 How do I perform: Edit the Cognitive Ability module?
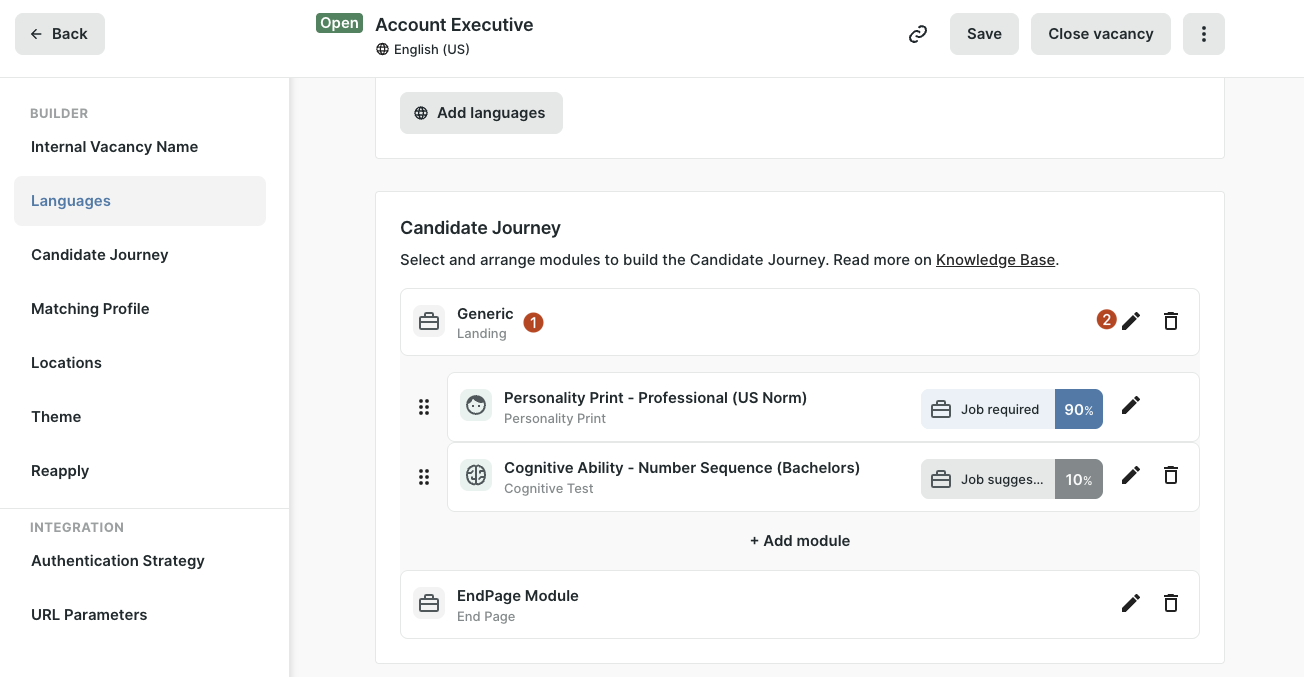click(1130, 476)
